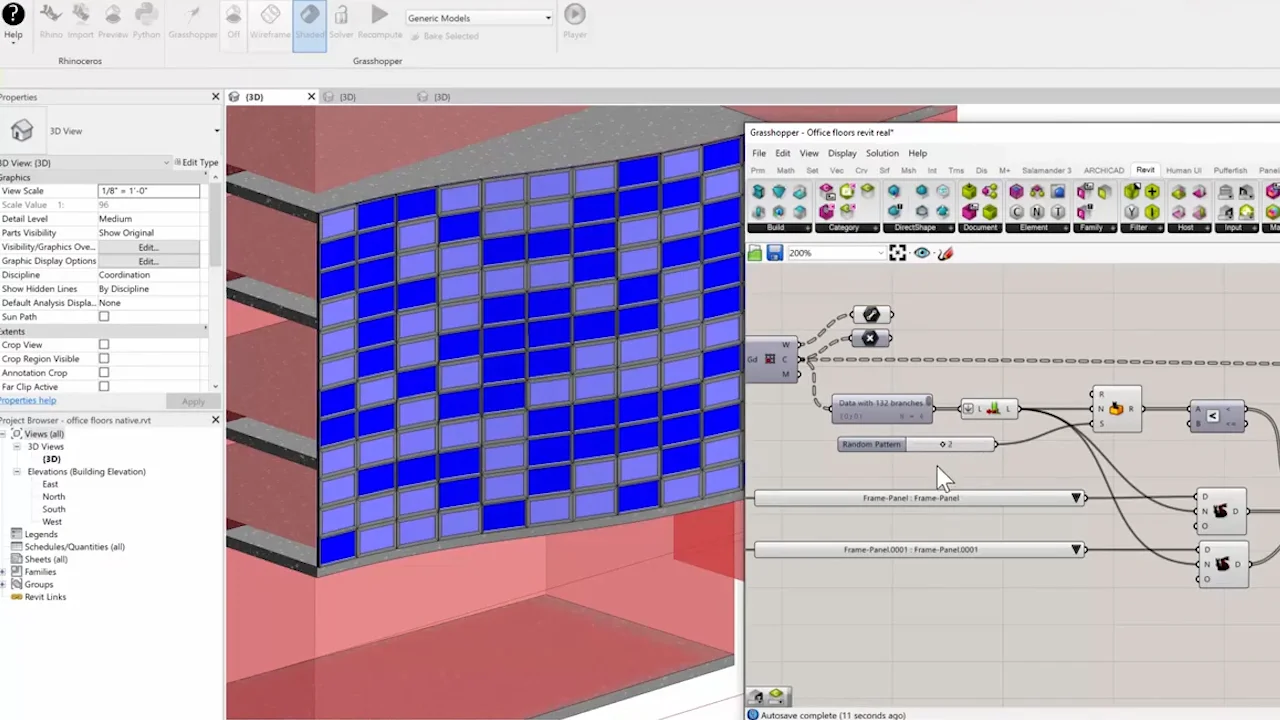Screen dimensions: 1280x720
Task: Open the Frame-Panel.0001 family type dropdown
Action: [x=1076, y=550]
